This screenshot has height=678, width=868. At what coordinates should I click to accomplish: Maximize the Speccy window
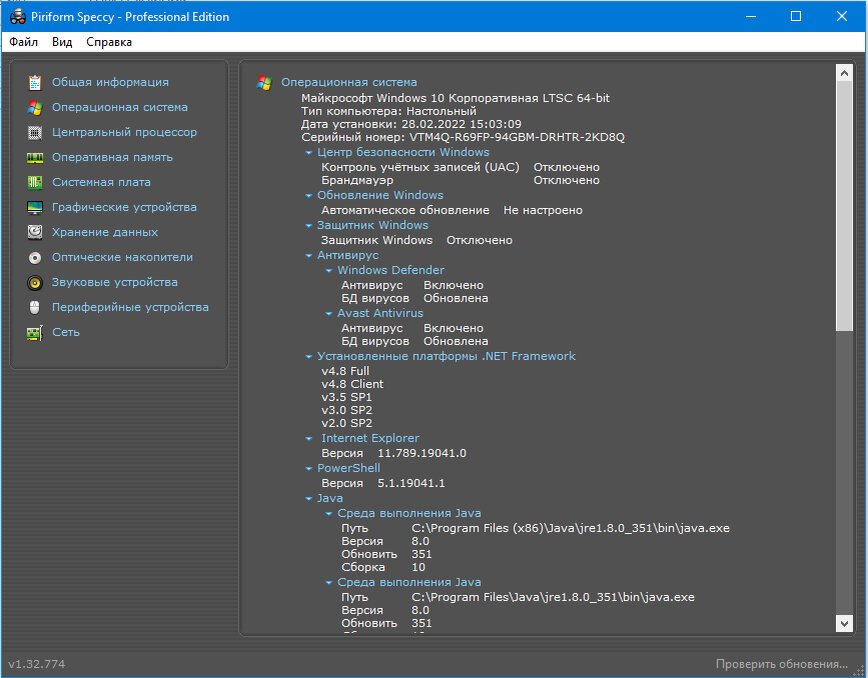(x=796, y=17)
